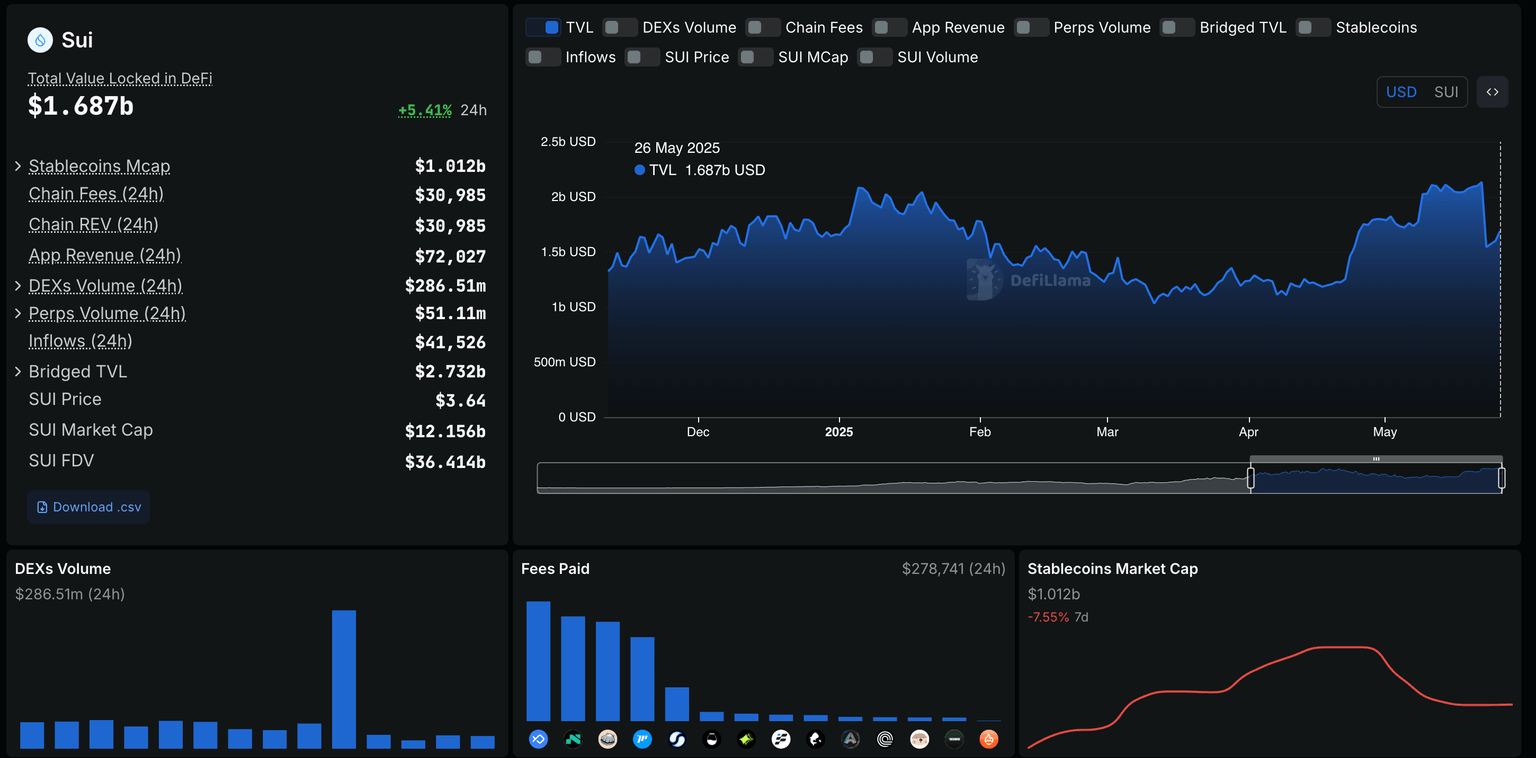This screenshot has height=758, width=1536.
Task: Click the yellow-green star protocol icon
Action: pyautogui.click(x=746, y=740)
